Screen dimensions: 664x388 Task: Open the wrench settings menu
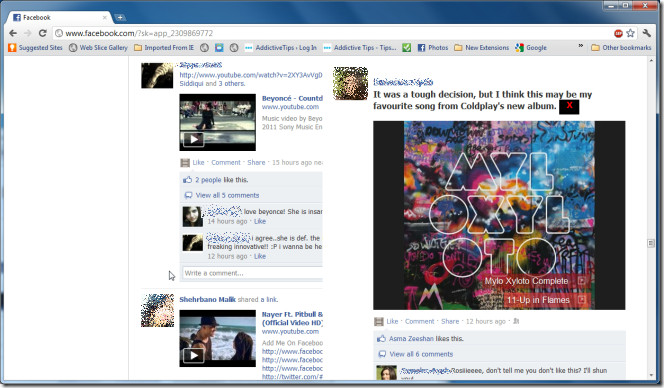(x=646, y=33)
